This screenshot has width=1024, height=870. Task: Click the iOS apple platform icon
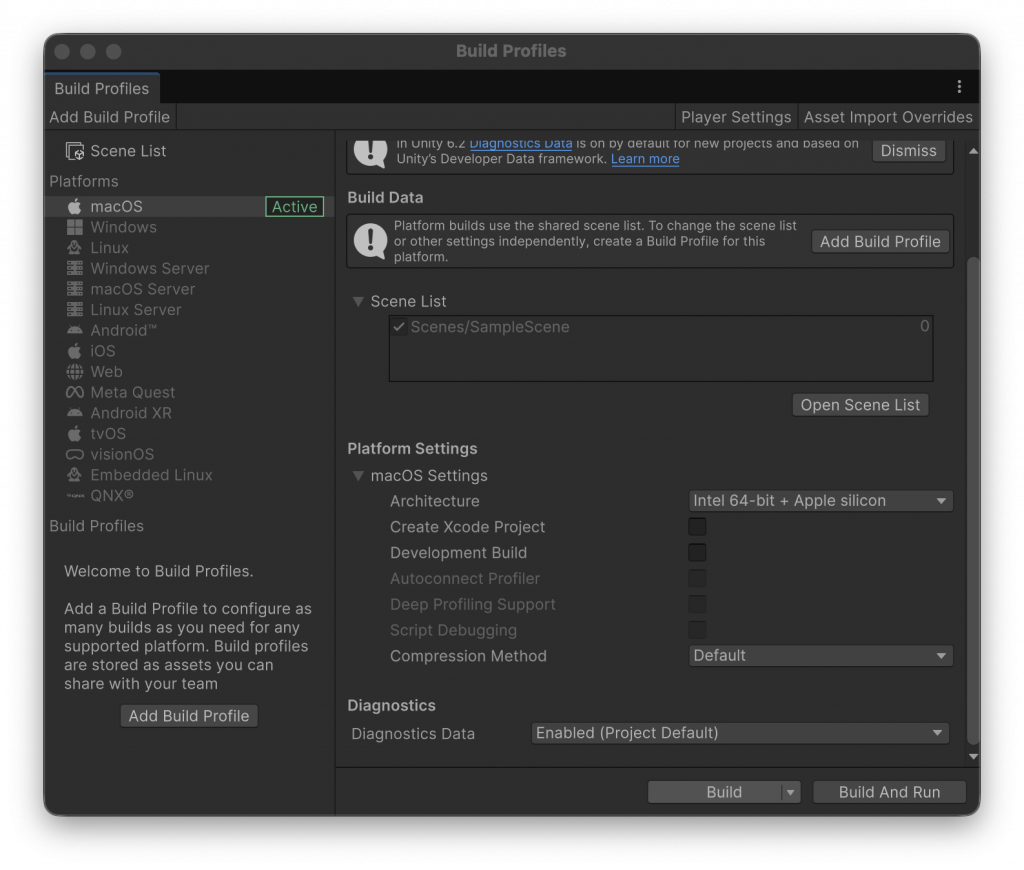(x=74, y=351)
